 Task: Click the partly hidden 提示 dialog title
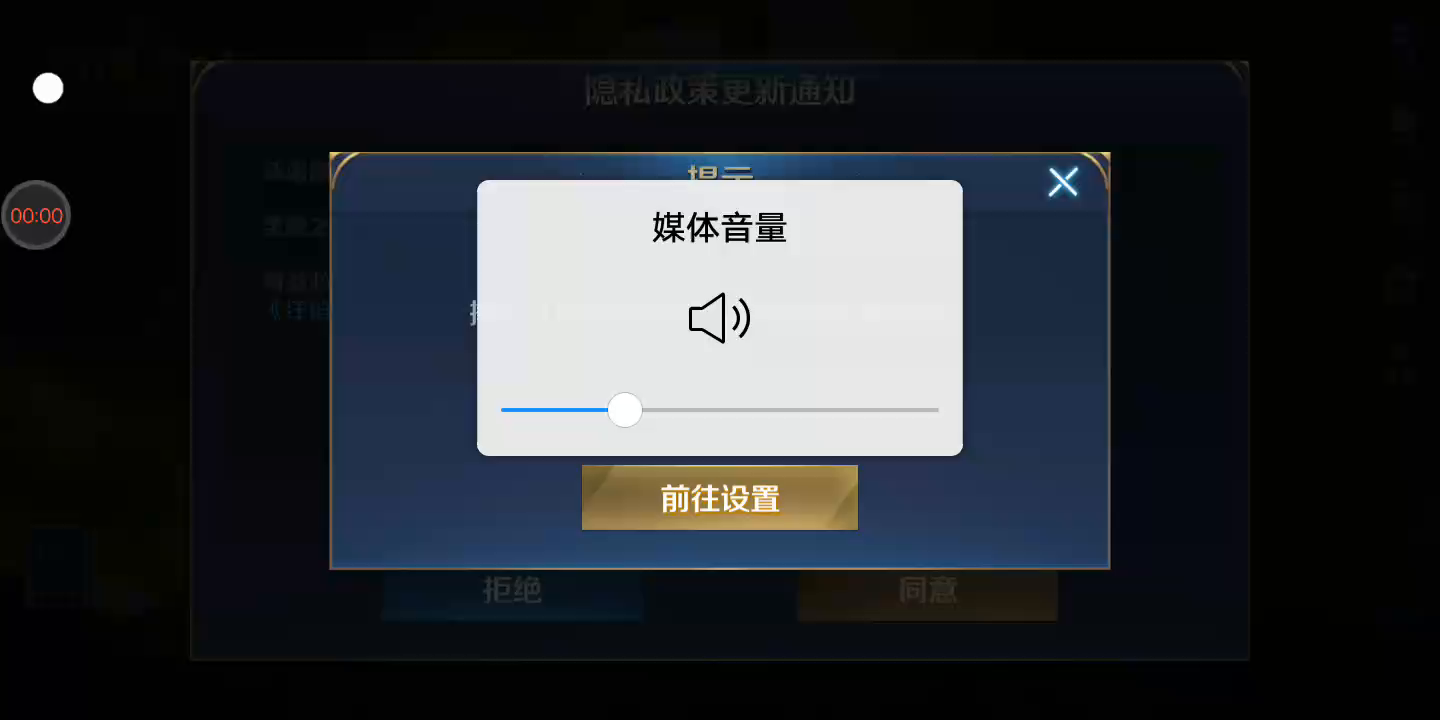pos(720,172)
